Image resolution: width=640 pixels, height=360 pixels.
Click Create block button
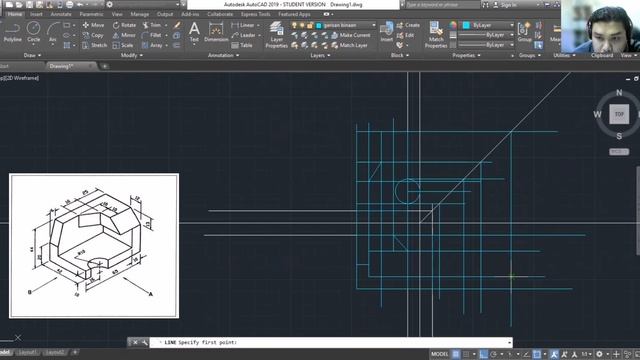[x=408, y=25]
